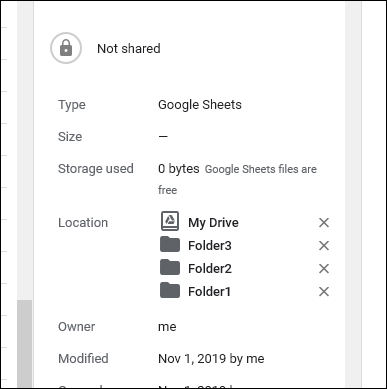Click the Type label
The width and height of the screenshot is (387, 389).
[72, 105]
